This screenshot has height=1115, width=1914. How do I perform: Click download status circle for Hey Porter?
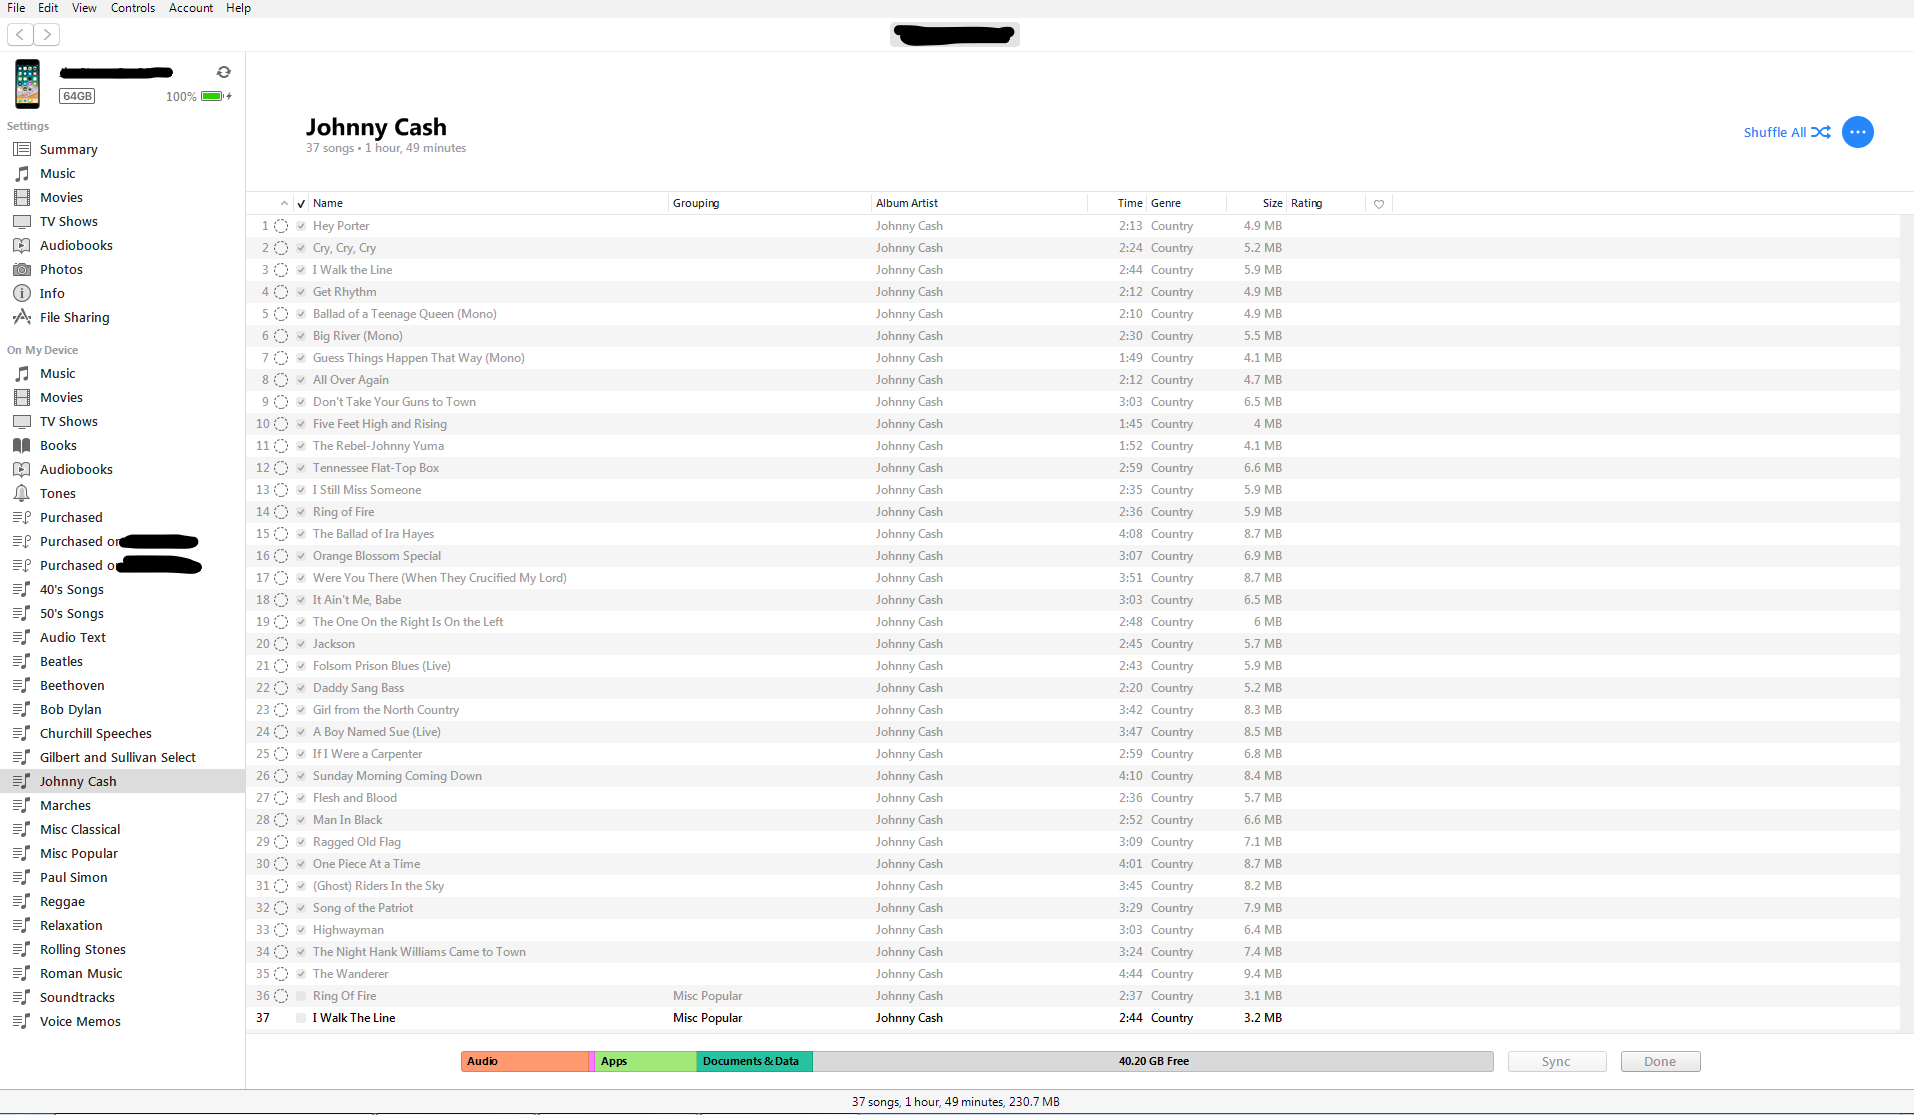[281, 226]
